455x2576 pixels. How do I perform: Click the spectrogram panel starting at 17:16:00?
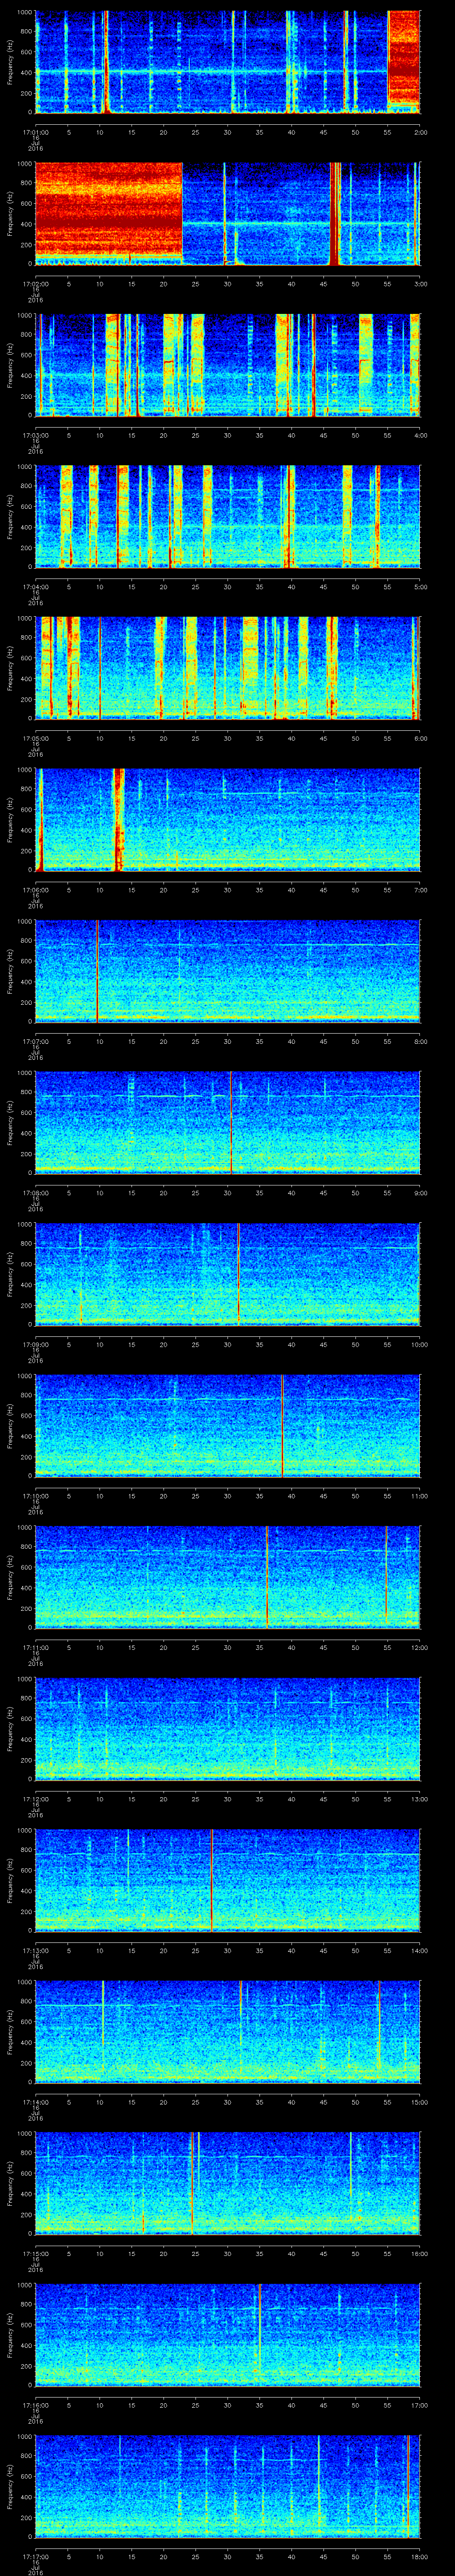[x=227, y=2335]
